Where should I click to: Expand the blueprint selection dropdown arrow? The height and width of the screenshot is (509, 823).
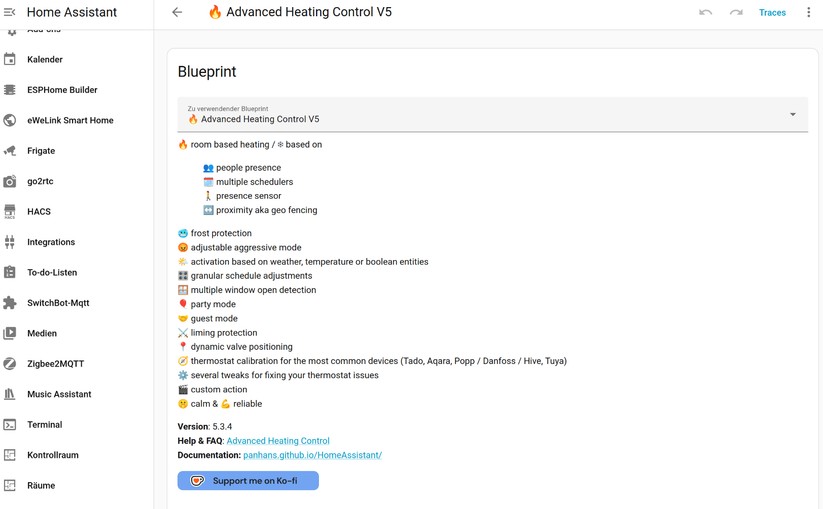(793, 114)
